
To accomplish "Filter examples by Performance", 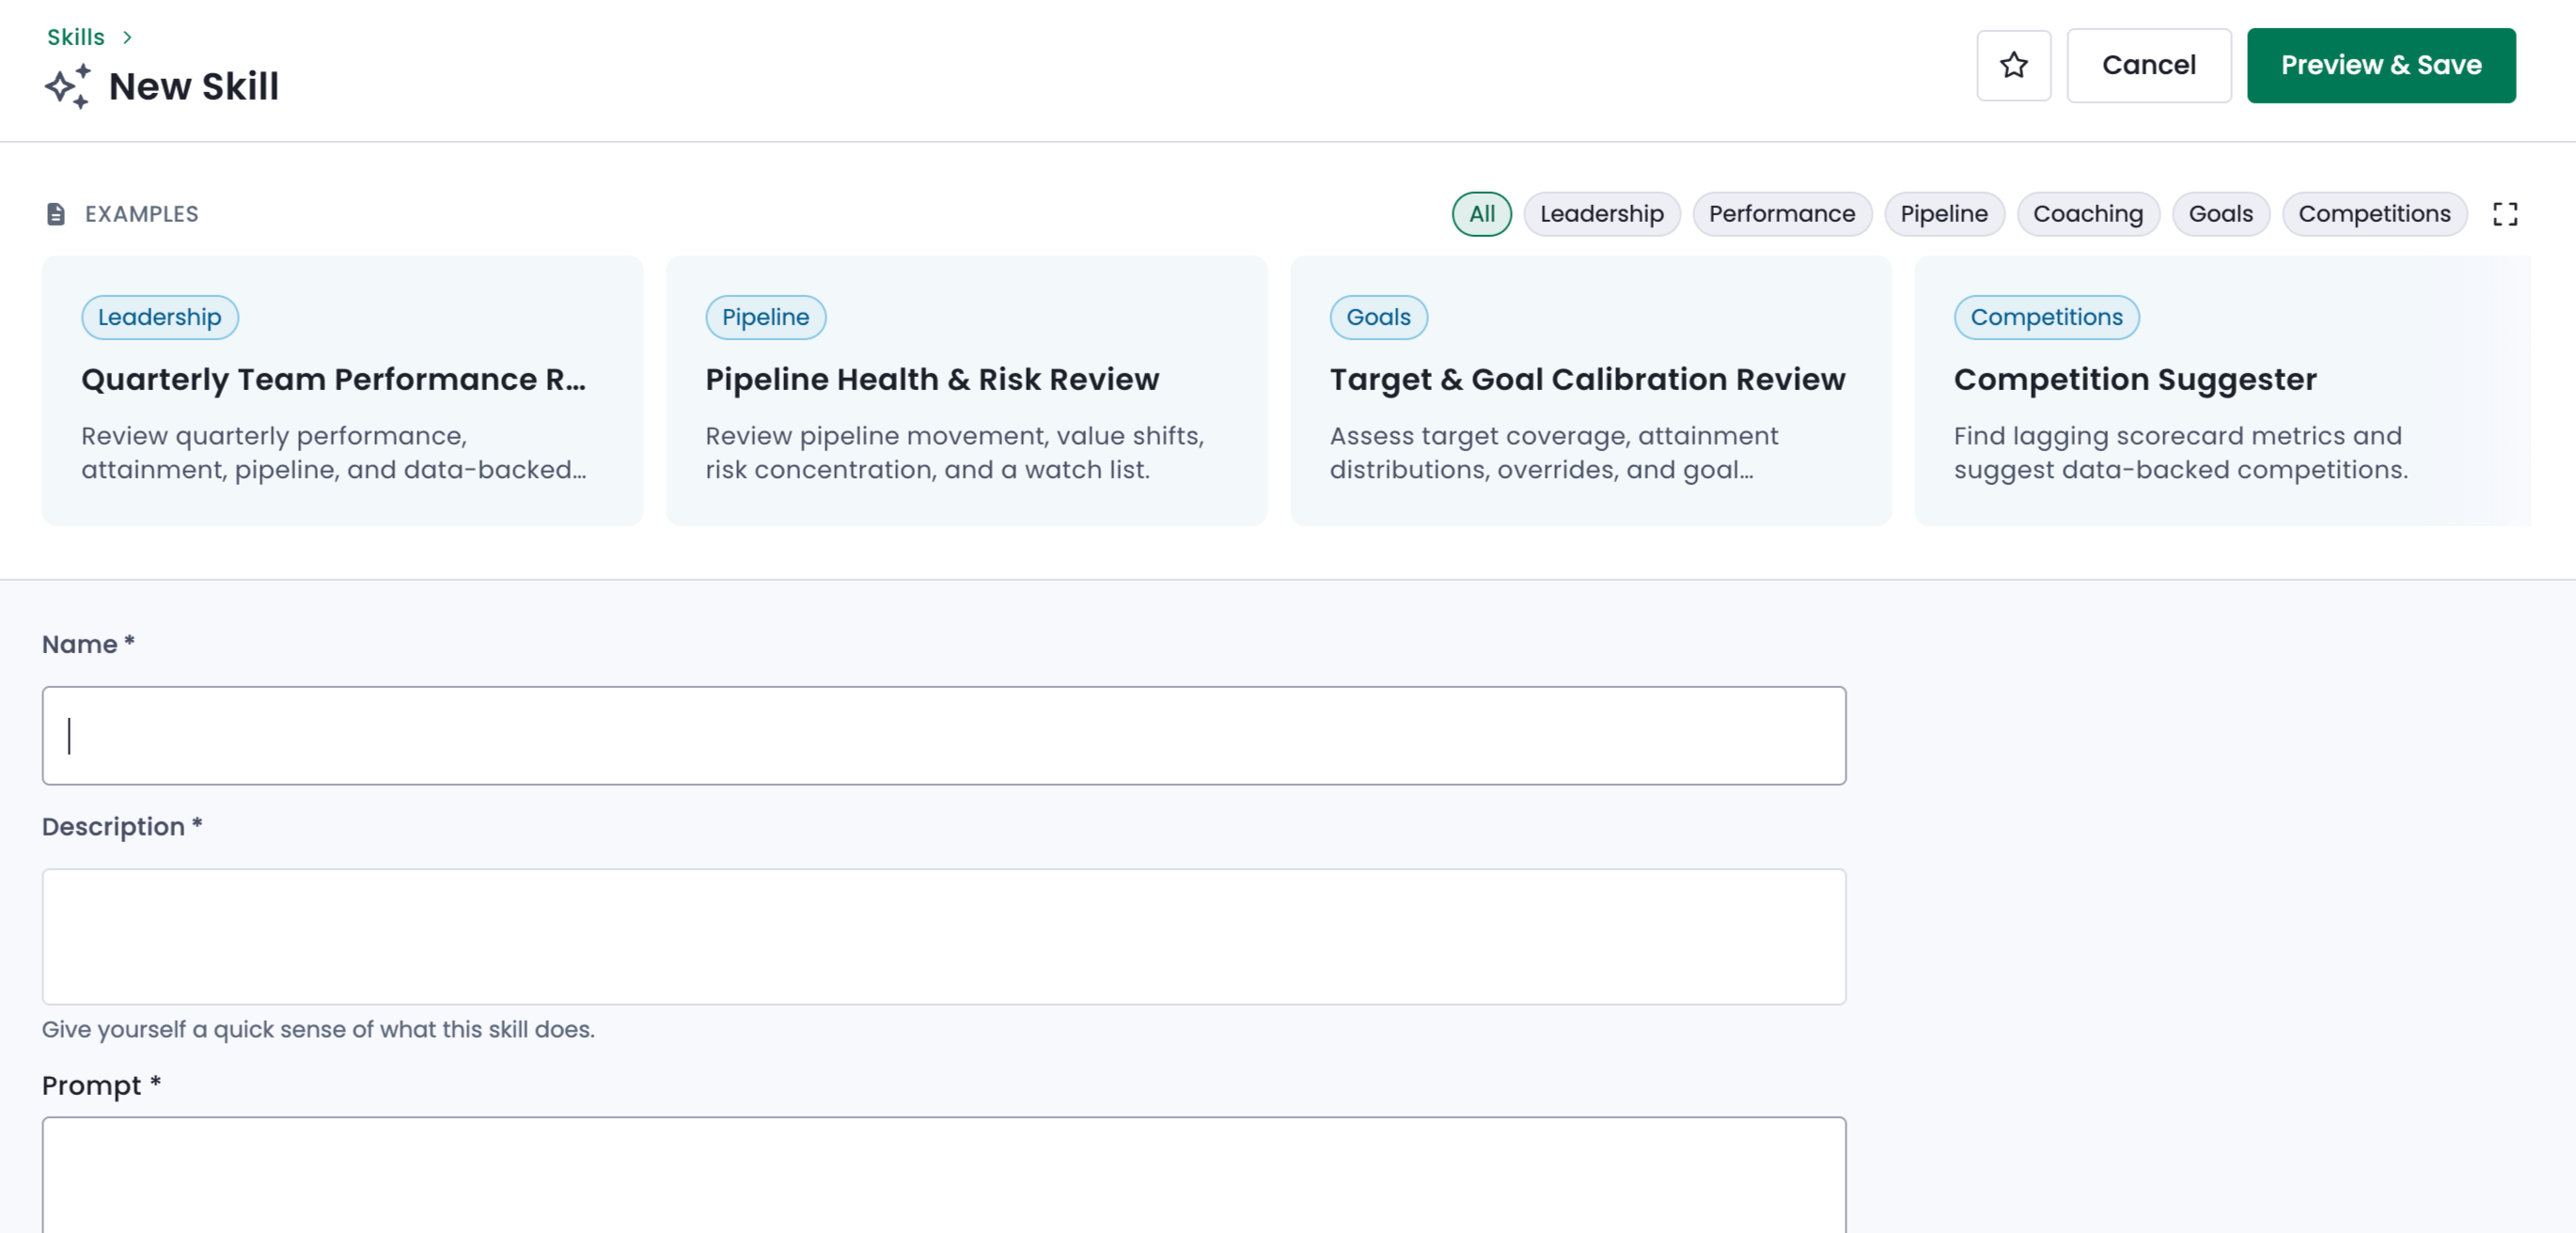I will [x=1781, y=214].
